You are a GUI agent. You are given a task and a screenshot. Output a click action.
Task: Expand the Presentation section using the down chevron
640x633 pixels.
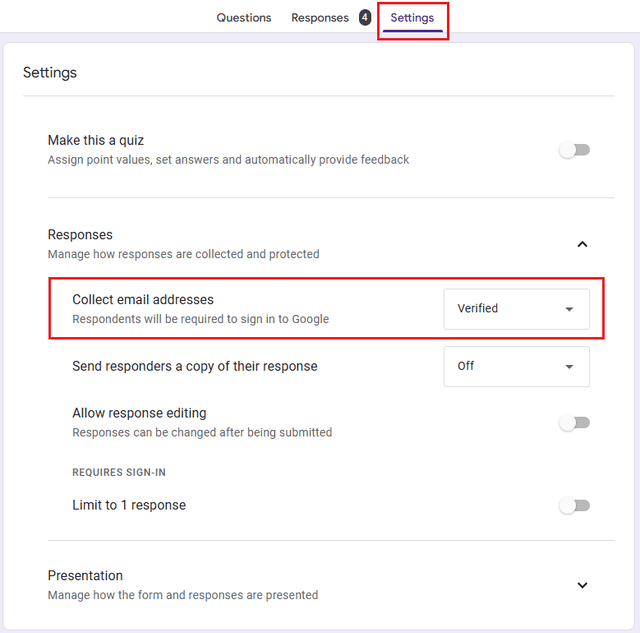click(x=582, y=585)
